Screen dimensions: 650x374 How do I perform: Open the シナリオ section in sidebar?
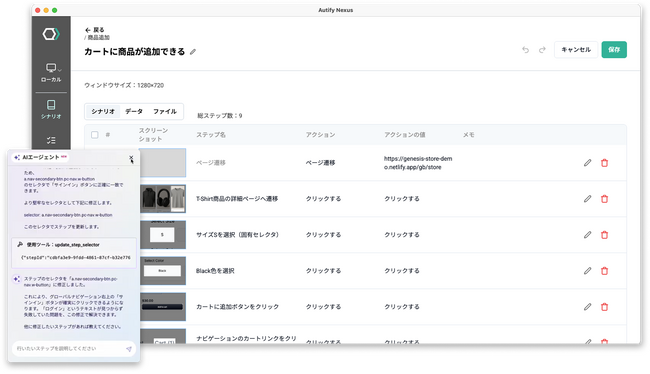51,109
